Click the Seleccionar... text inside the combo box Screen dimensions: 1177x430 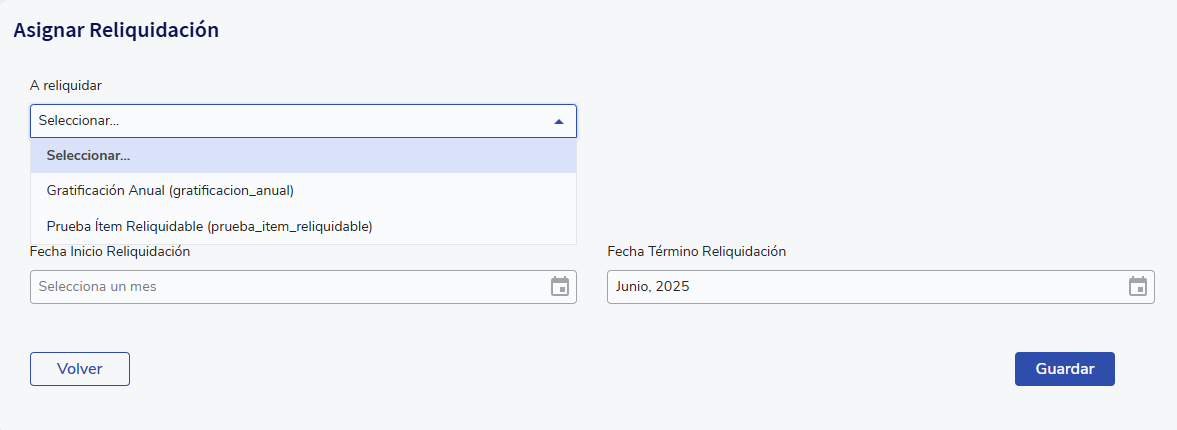(x=79, y=121)
